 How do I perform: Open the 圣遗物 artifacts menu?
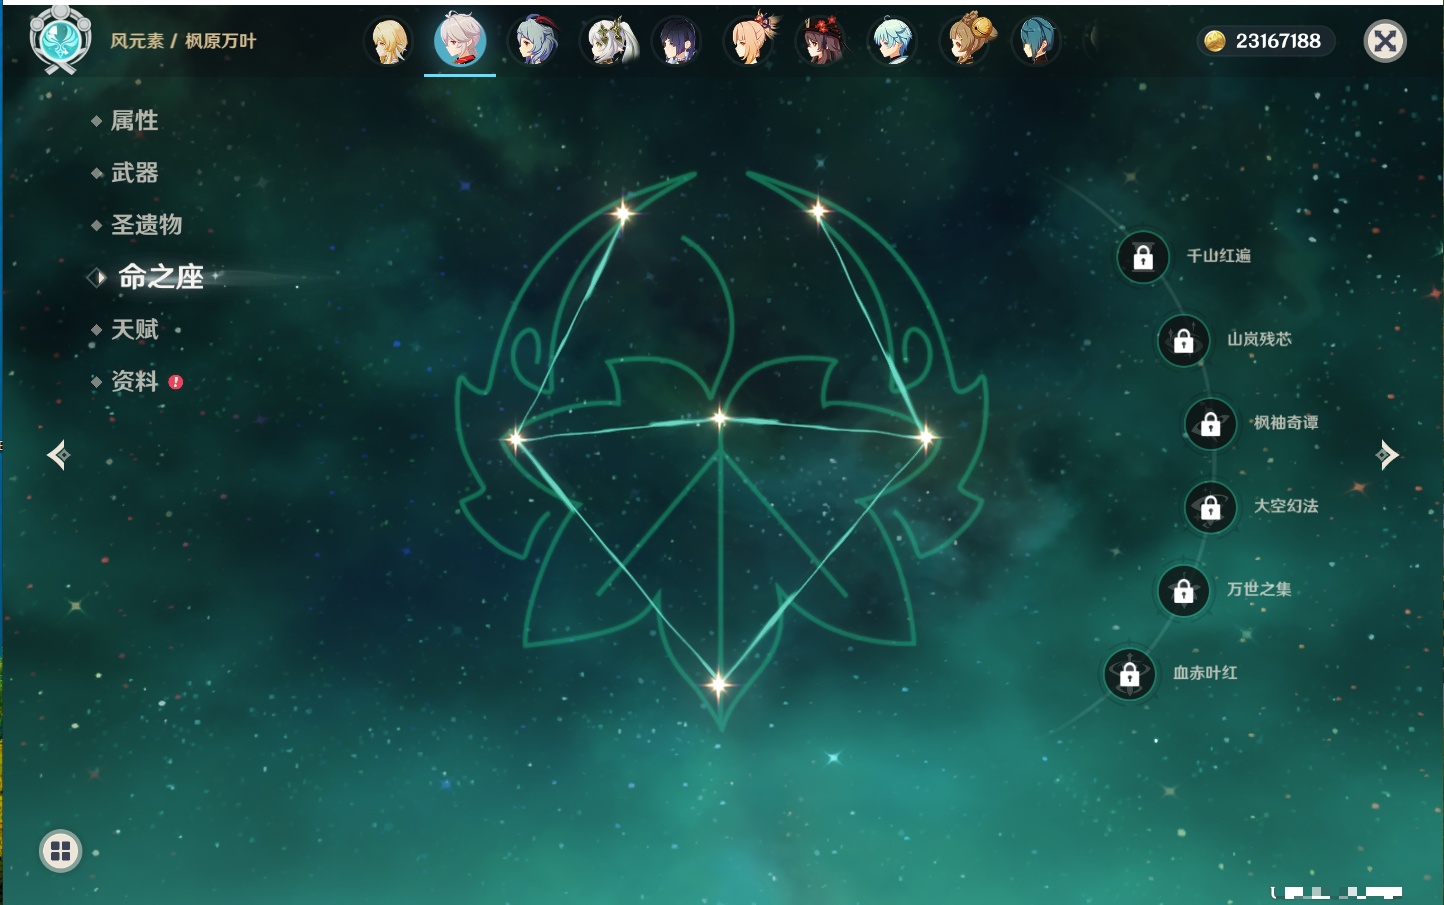pos(146,225)
